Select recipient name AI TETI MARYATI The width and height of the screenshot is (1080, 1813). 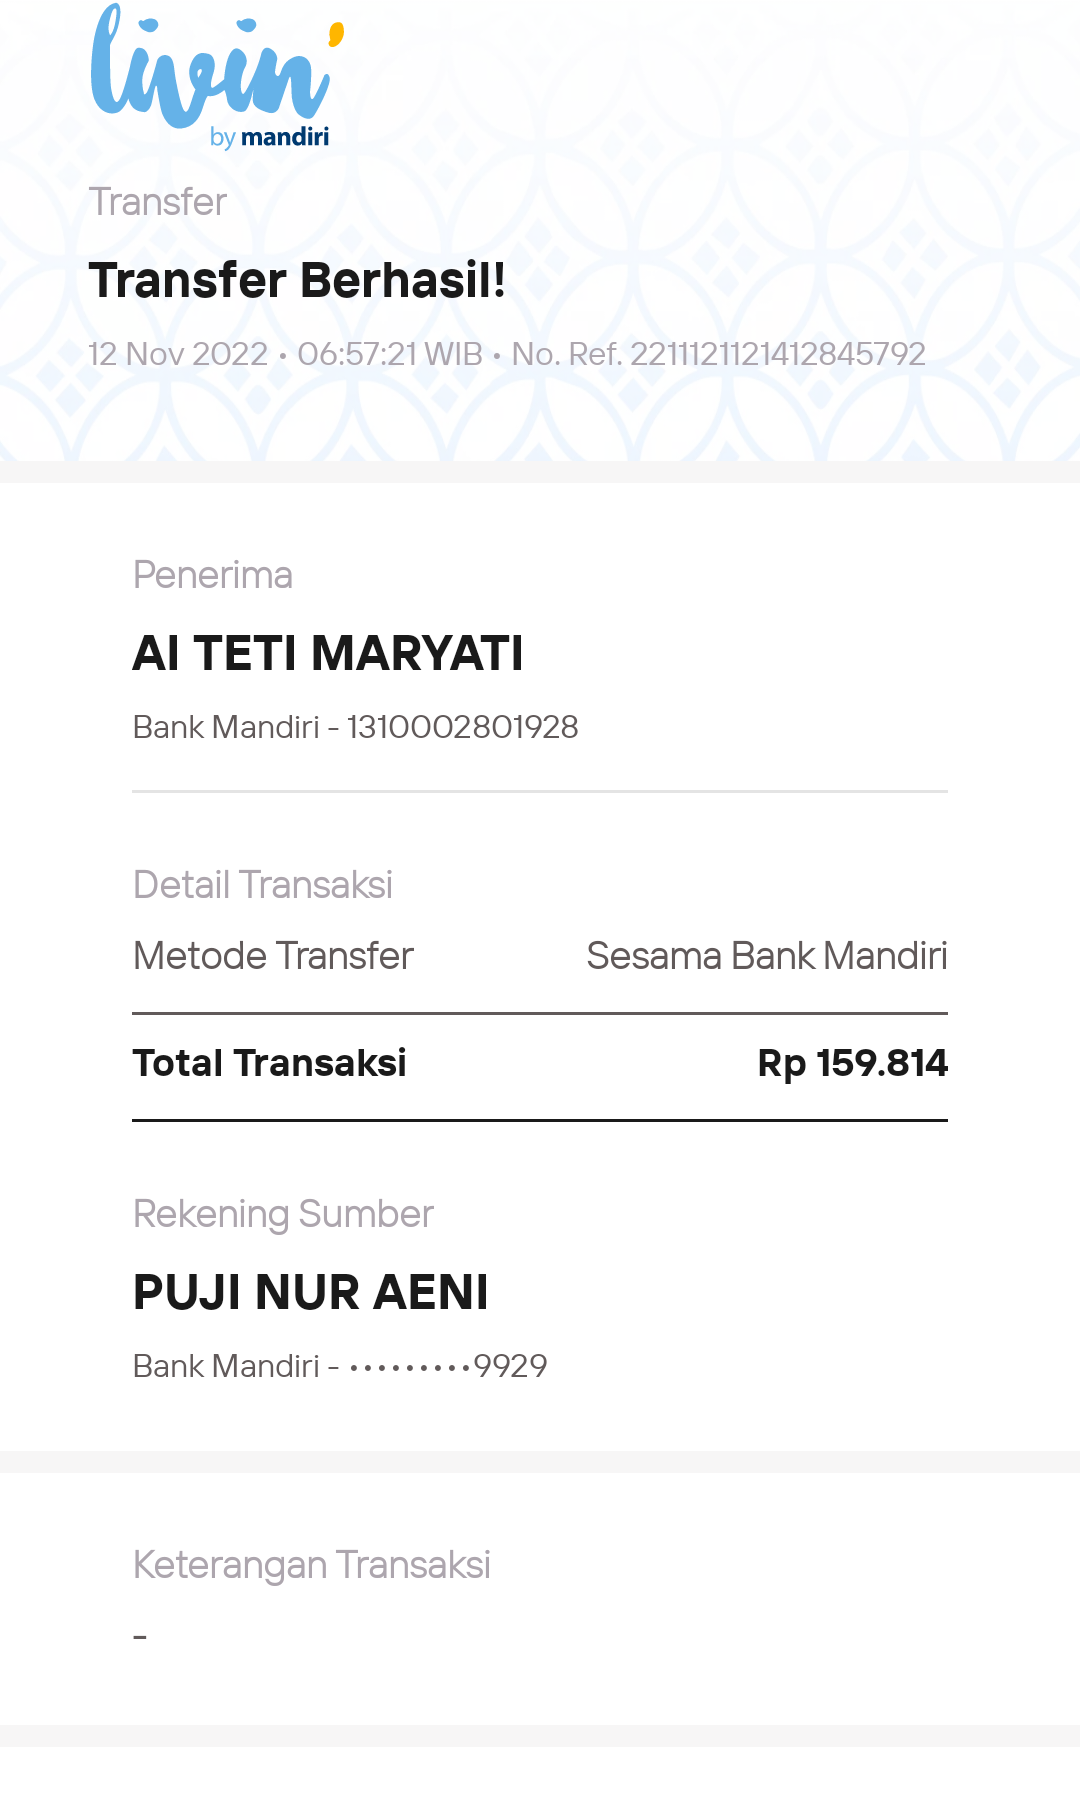tap(328, 653)
